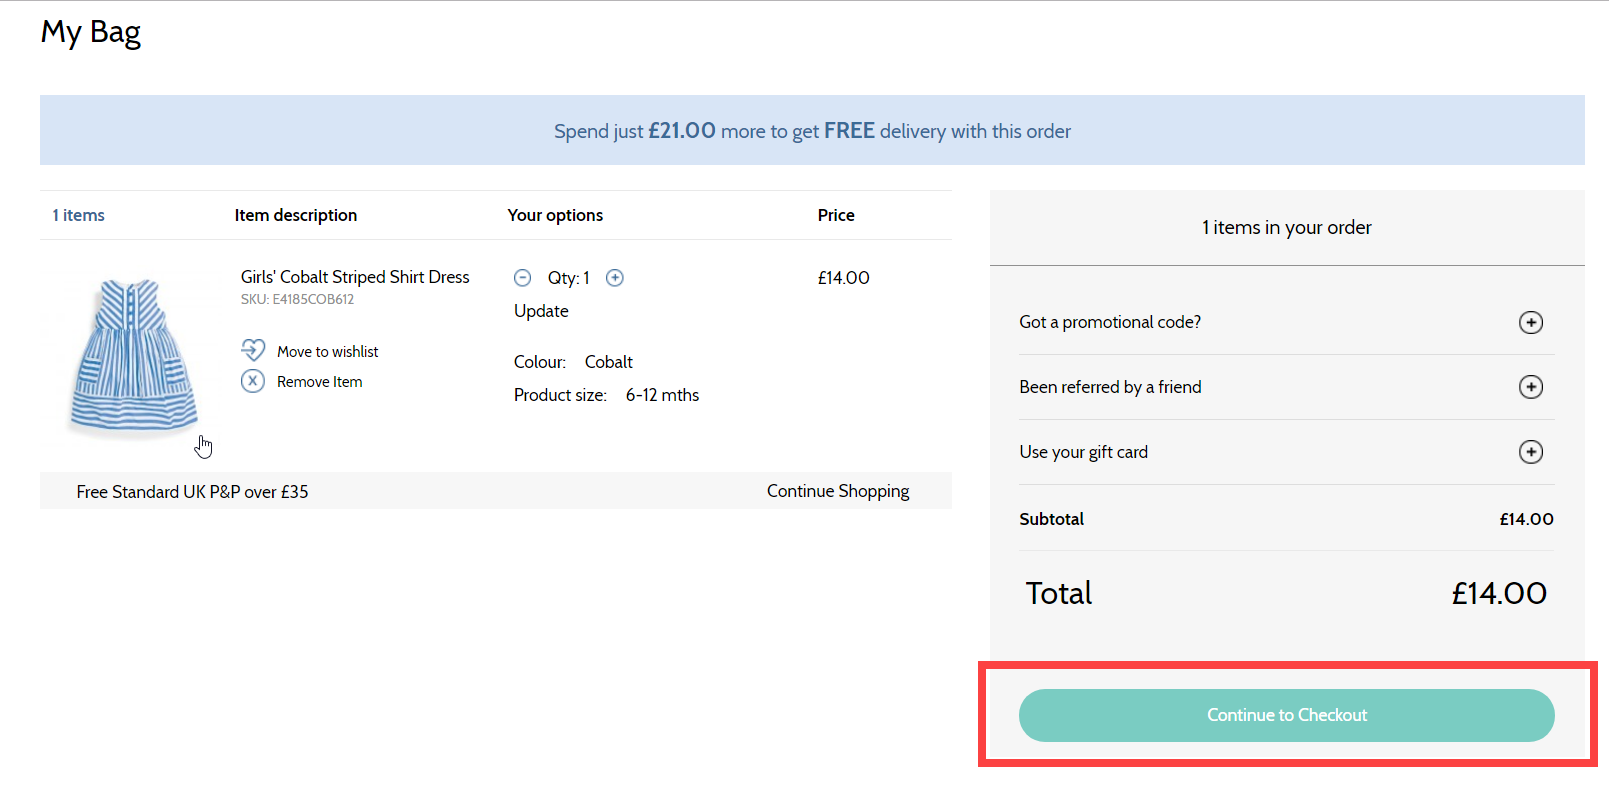1609x790 pixels.
Task: Expand 'Been referred by a friend' section
Action: point(1110,387)
